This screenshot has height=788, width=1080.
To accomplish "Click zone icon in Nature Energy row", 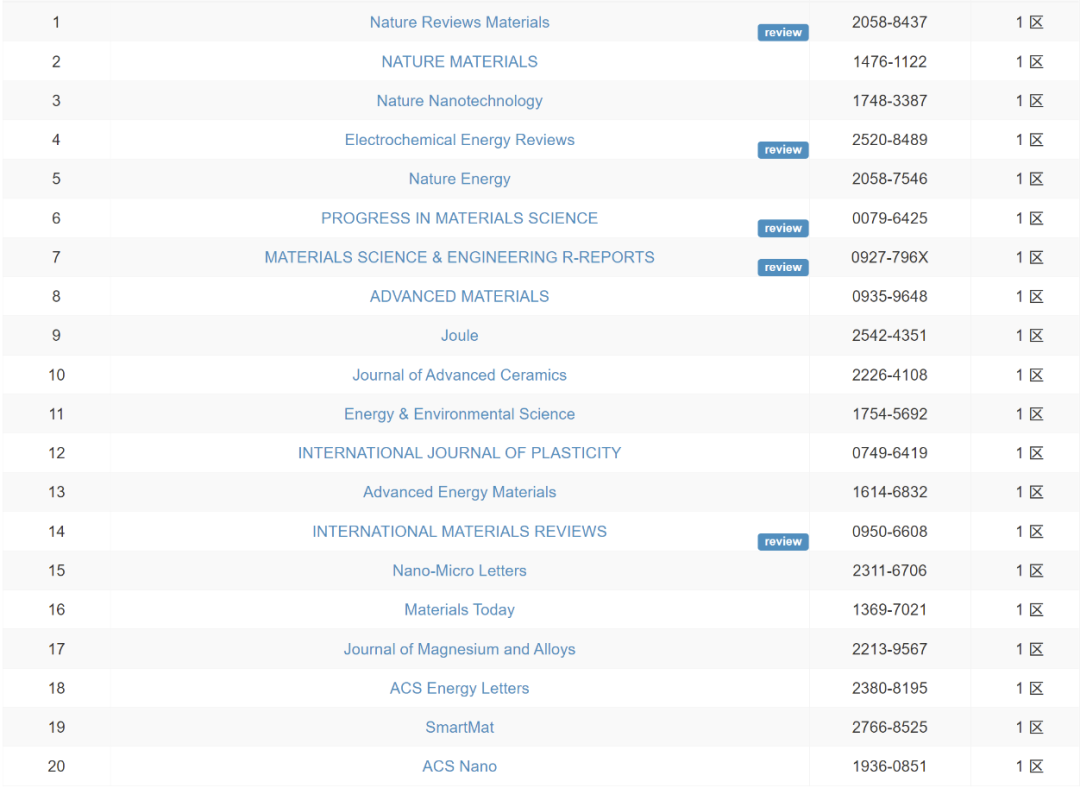I will click(x=1037, y=180).
